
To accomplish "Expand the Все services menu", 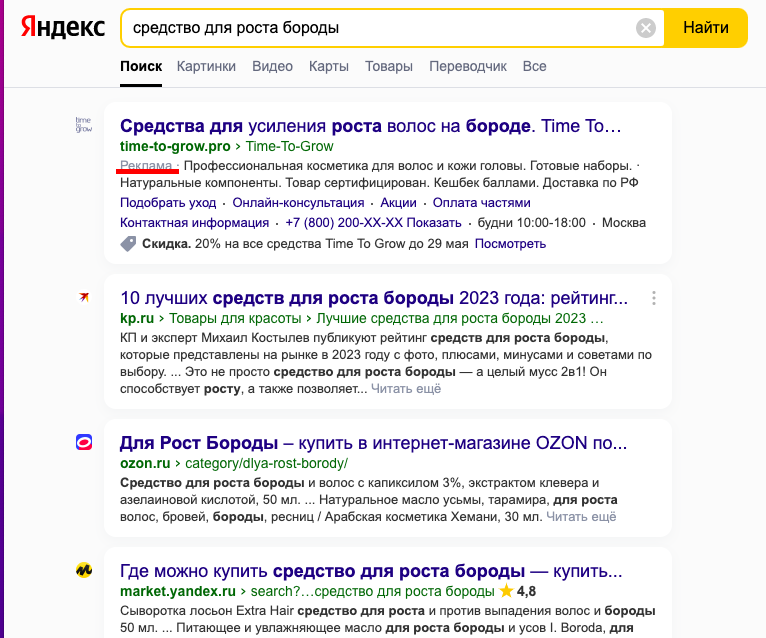I will pyautogui.click(x=534, y=66).
